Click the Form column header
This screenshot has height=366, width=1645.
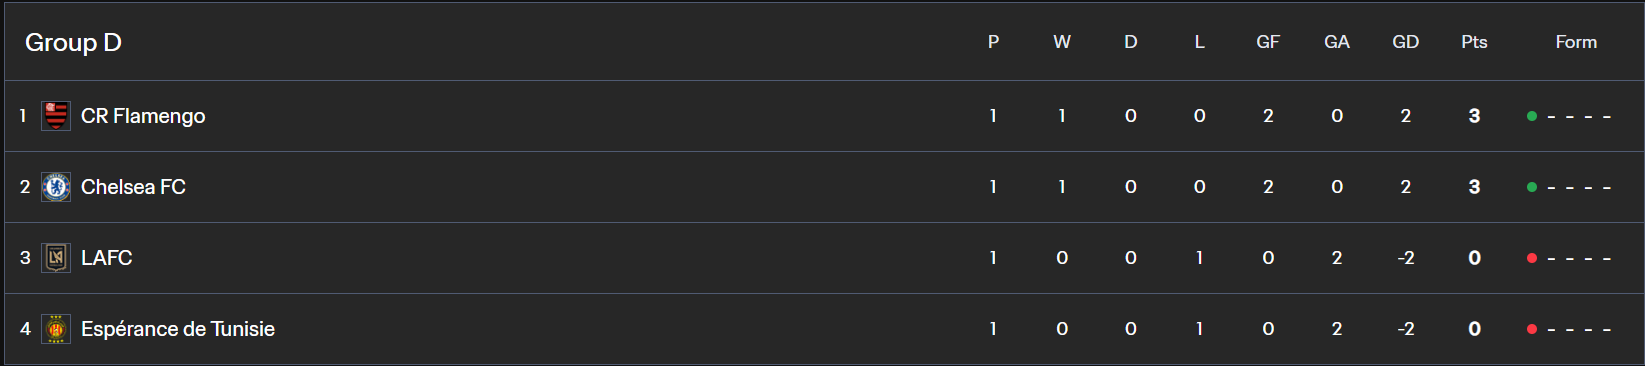pyautogui.click(x=1576, y=42)
